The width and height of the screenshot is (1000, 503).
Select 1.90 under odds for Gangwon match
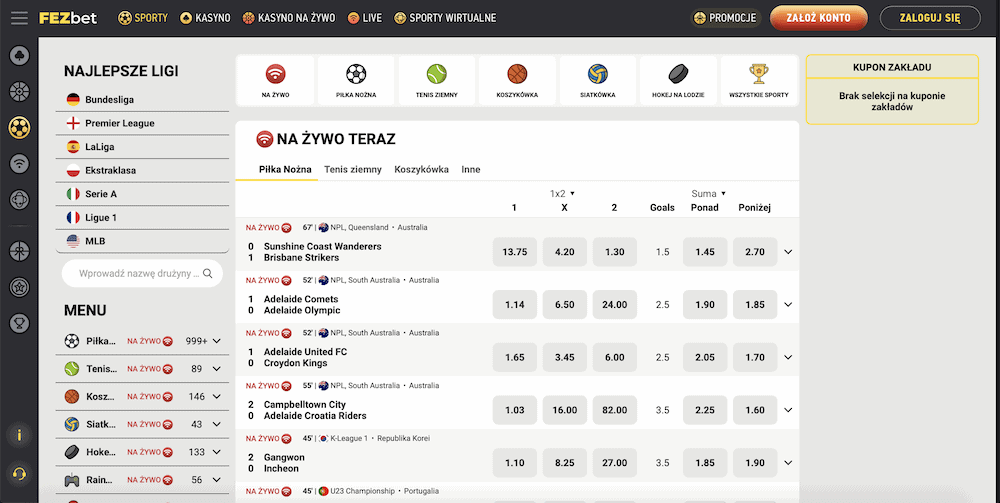pos(754,463)
